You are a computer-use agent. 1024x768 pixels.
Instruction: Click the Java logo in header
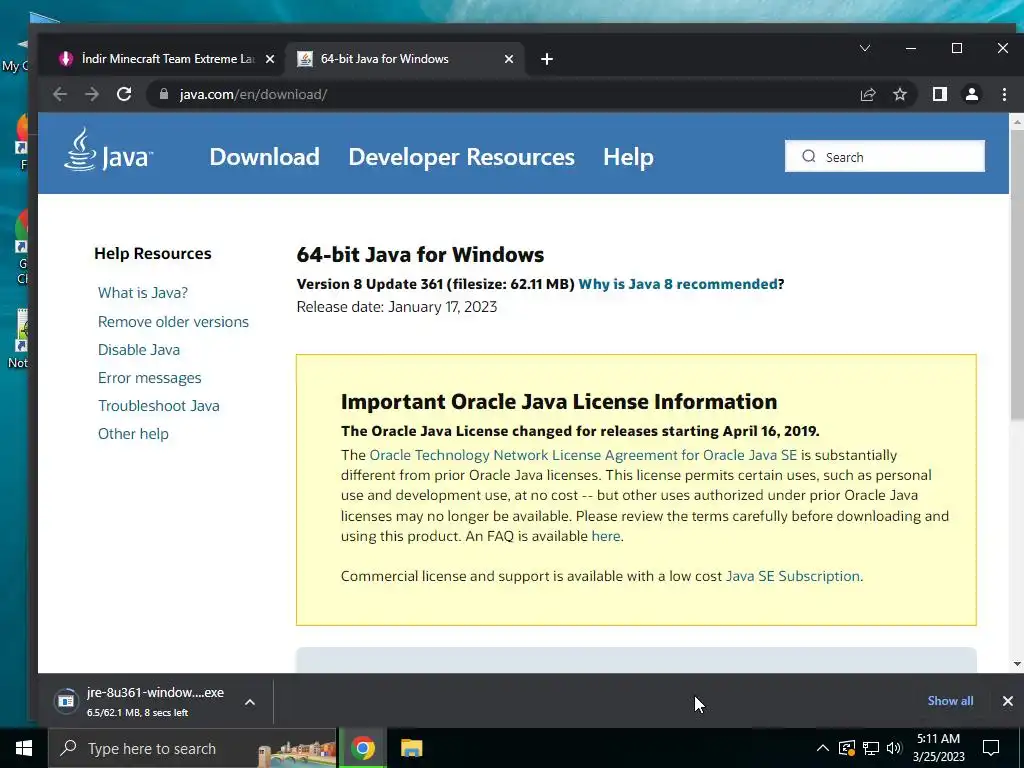click(x=108, y=150)
